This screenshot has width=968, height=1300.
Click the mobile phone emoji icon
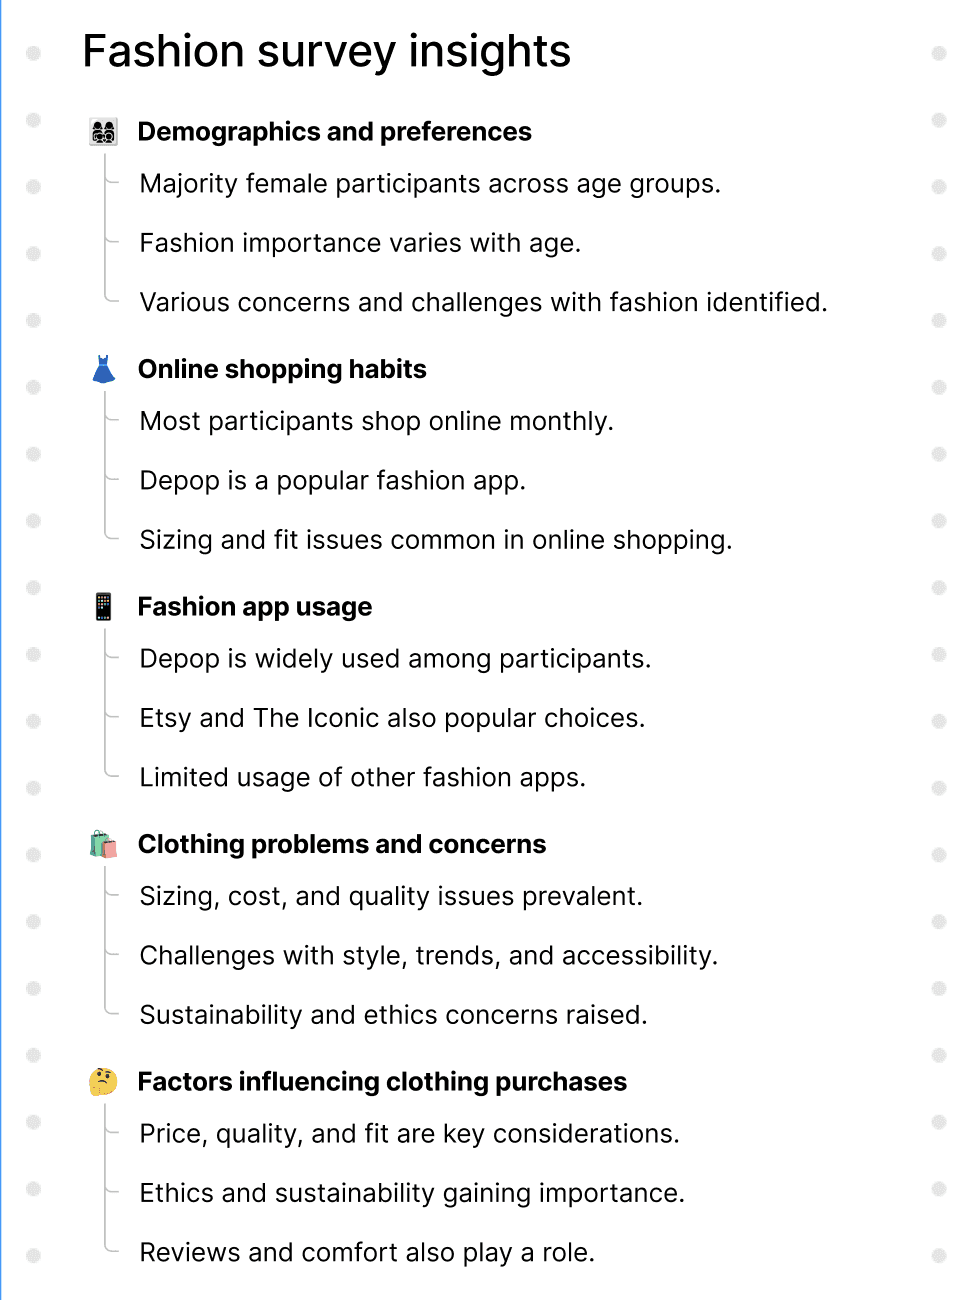click(104, 606)
